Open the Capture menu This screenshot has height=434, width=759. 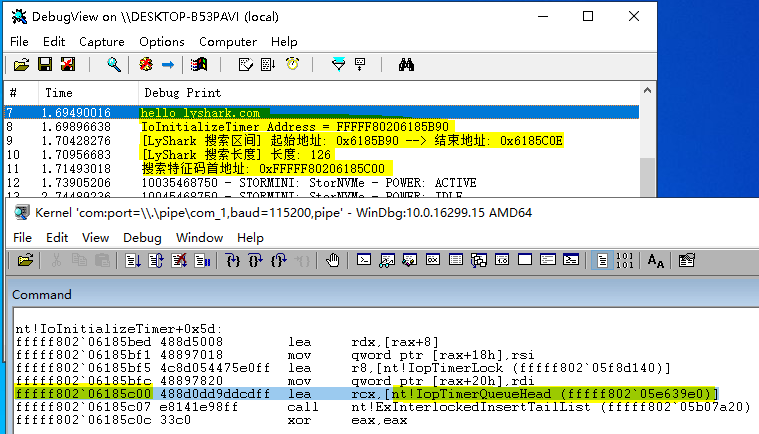click(x=102, y=42)
